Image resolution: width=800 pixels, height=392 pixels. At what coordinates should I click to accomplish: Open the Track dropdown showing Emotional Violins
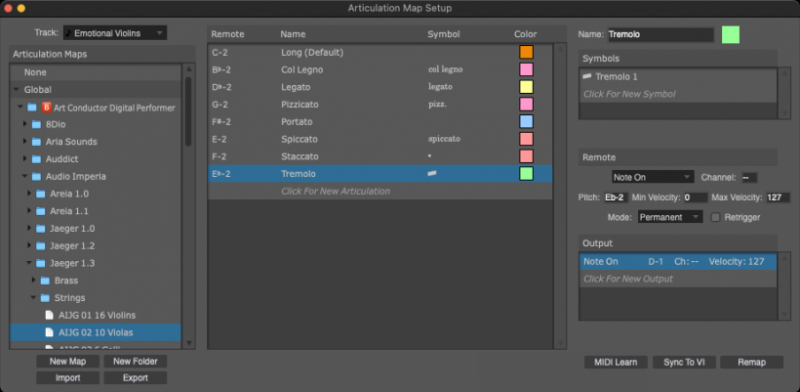pyautogui.click(x=115, y=33)
